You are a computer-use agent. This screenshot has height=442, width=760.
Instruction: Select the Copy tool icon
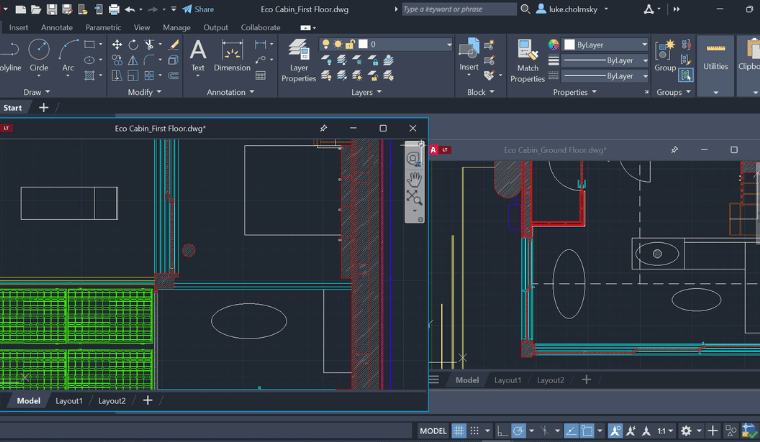click(x=117, y=60)
